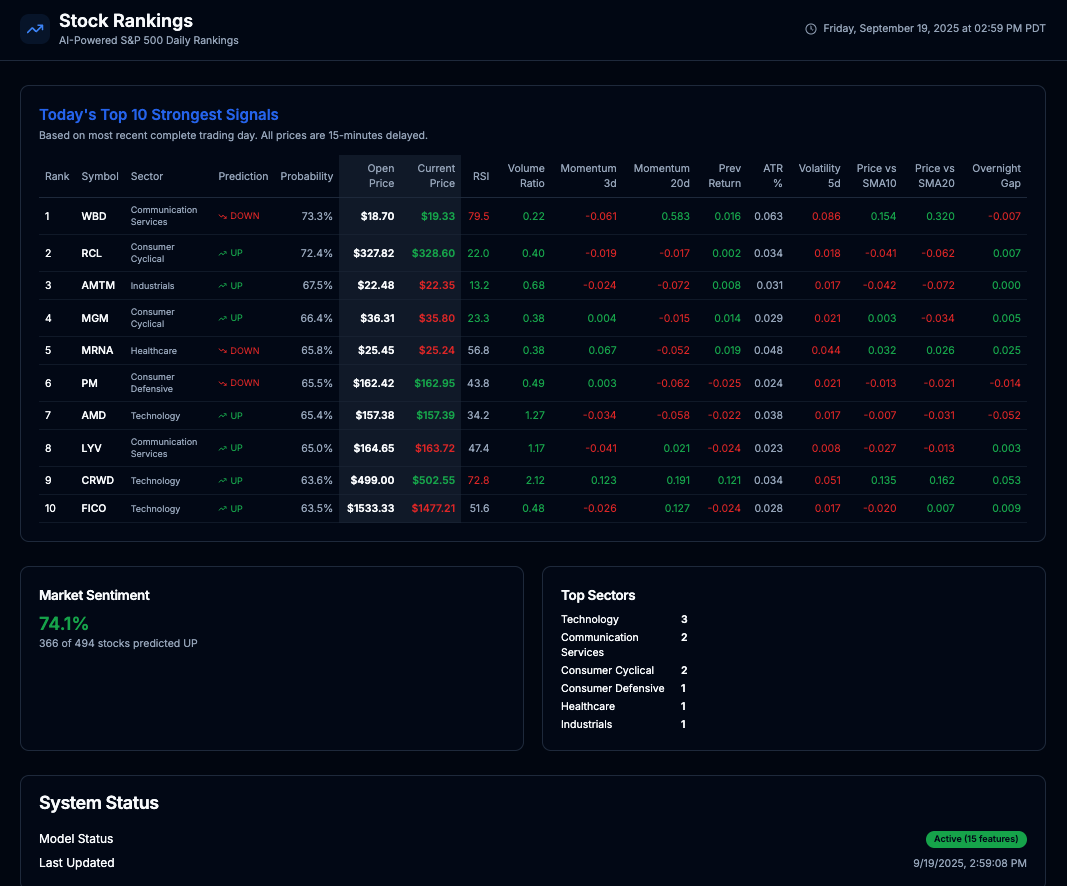Click Industrials in Top Sectors list
1067x886 pixels.
pos(586,725)
